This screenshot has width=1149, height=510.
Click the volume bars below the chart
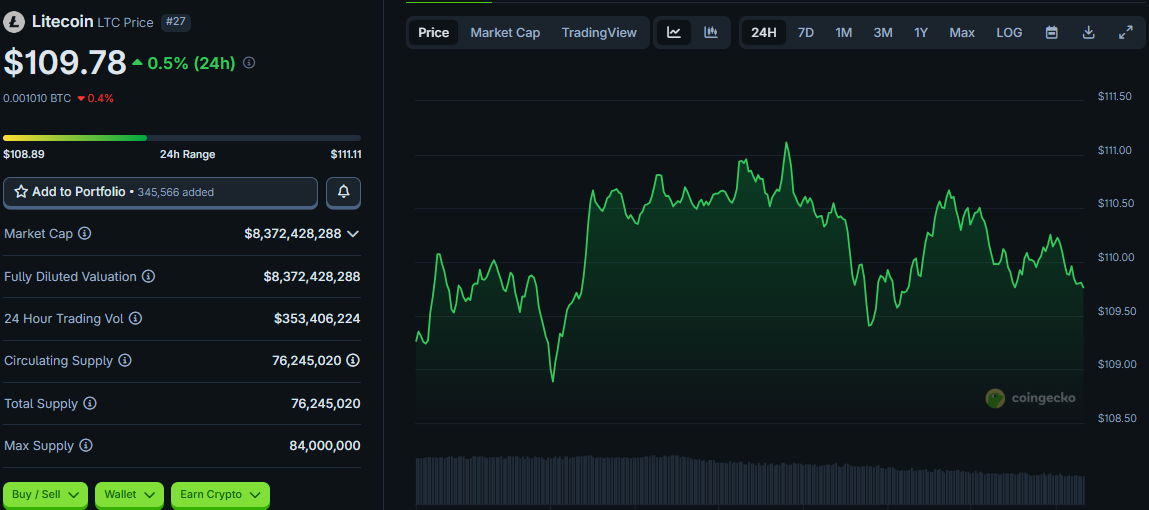pyautogui.click(x=749, y=480)
